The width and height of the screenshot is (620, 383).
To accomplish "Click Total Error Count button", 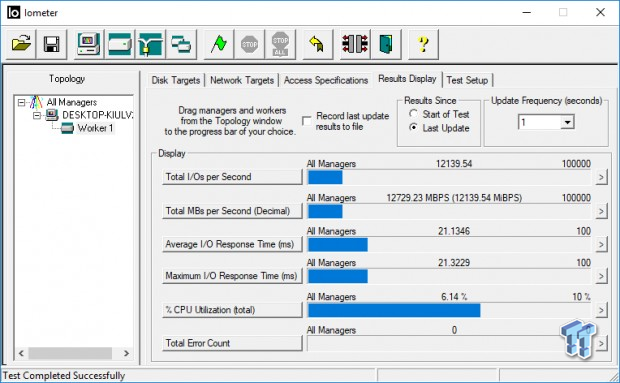I will [232, 343].
